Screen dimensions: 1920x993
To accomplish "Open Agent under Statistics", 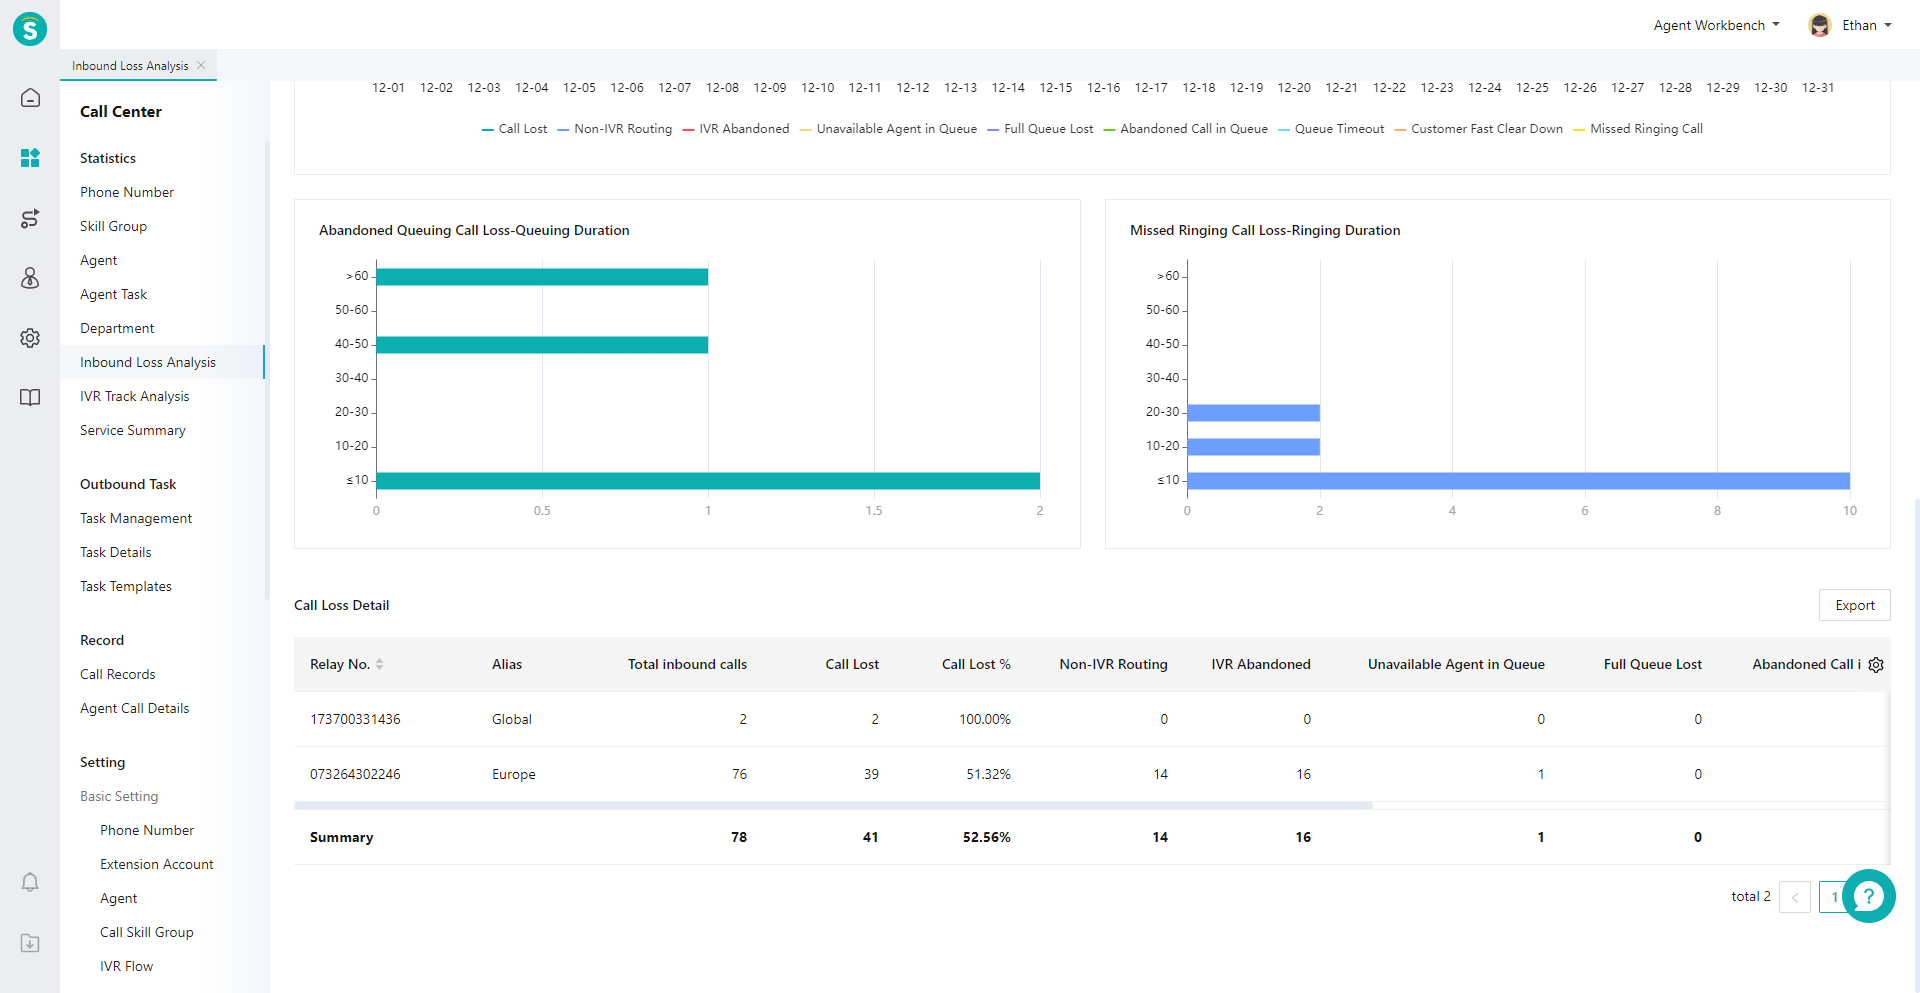I will click(98, 260).
